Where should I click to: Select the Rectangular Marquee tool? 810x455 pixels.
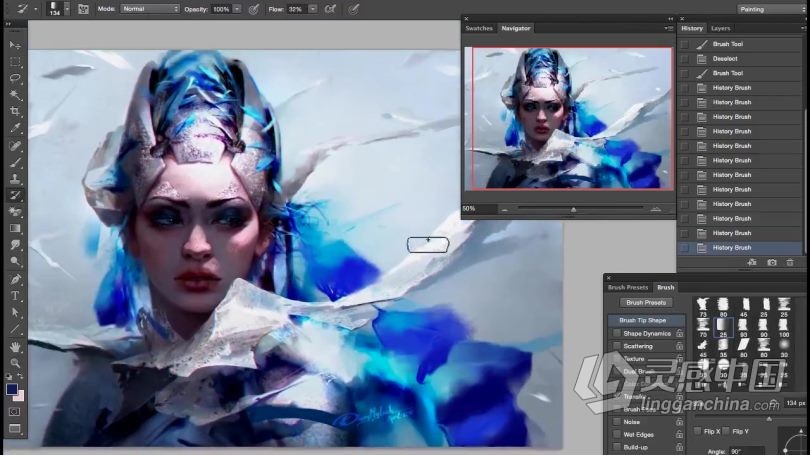(15, 62)
